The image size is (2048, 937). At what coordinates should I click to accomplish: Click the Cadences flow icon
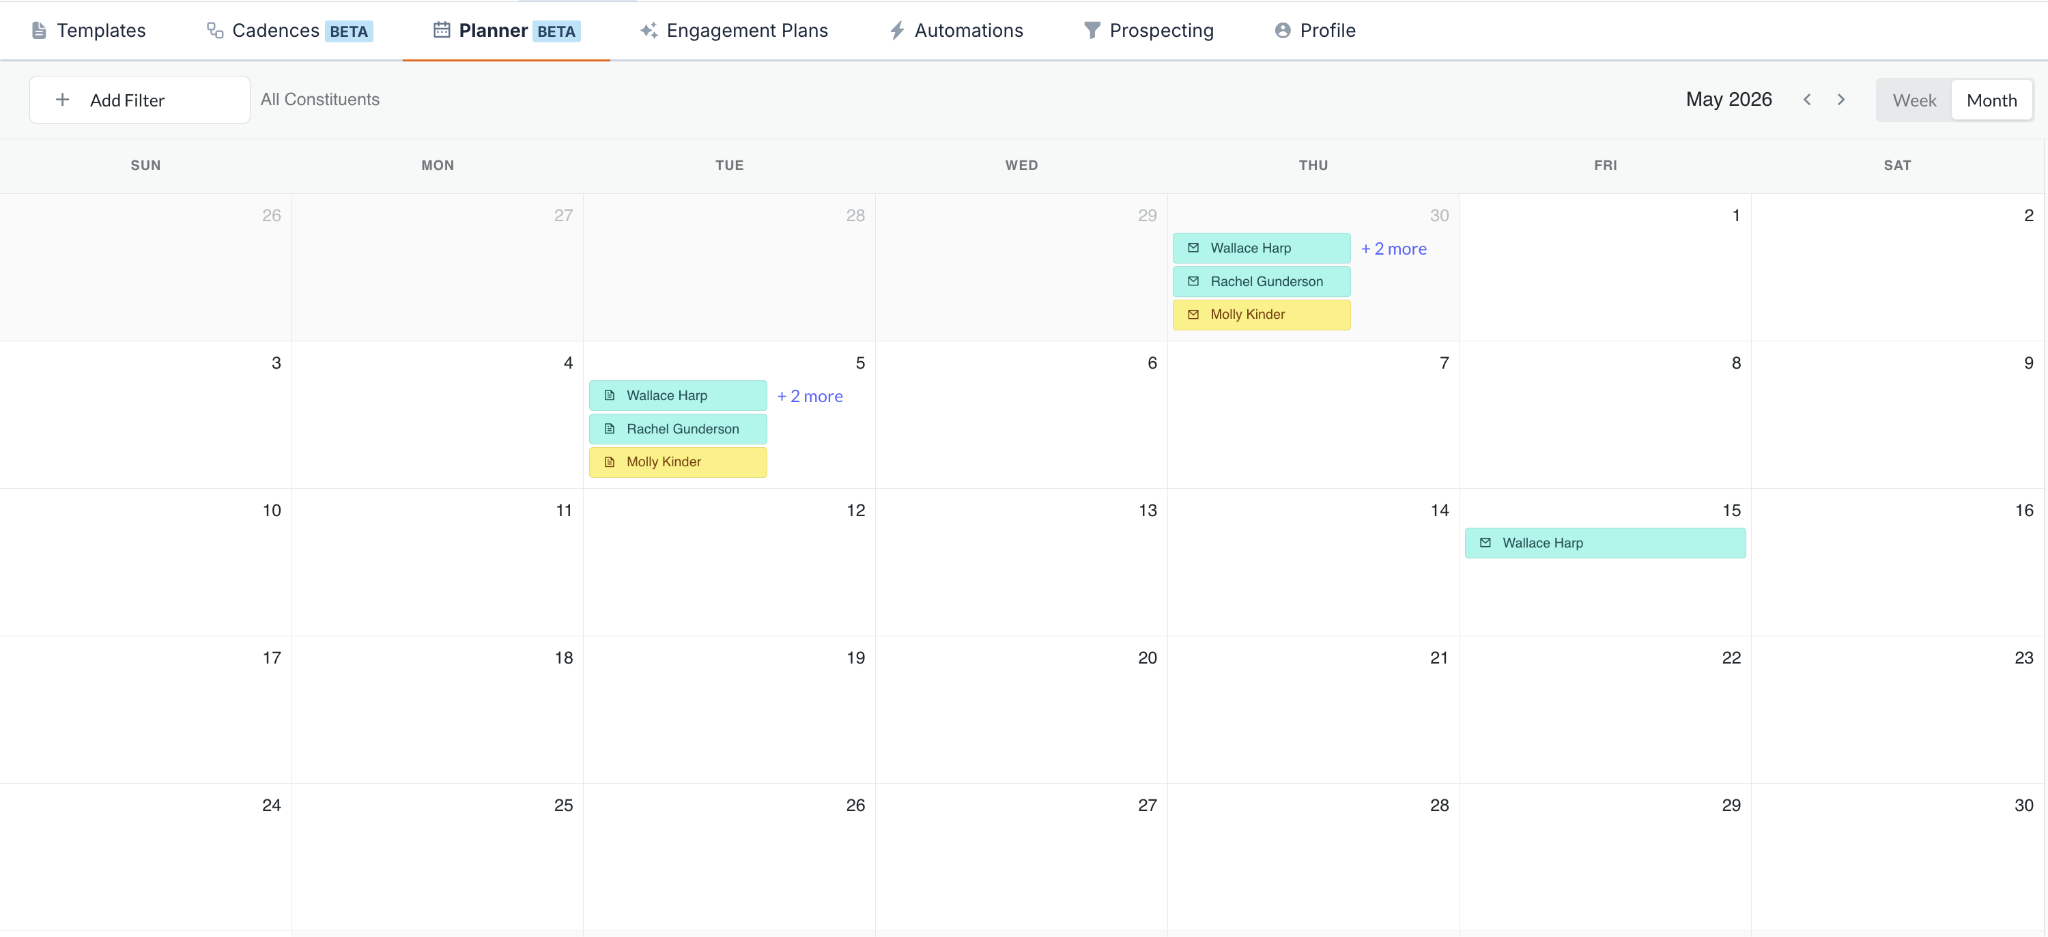point(215,31)
